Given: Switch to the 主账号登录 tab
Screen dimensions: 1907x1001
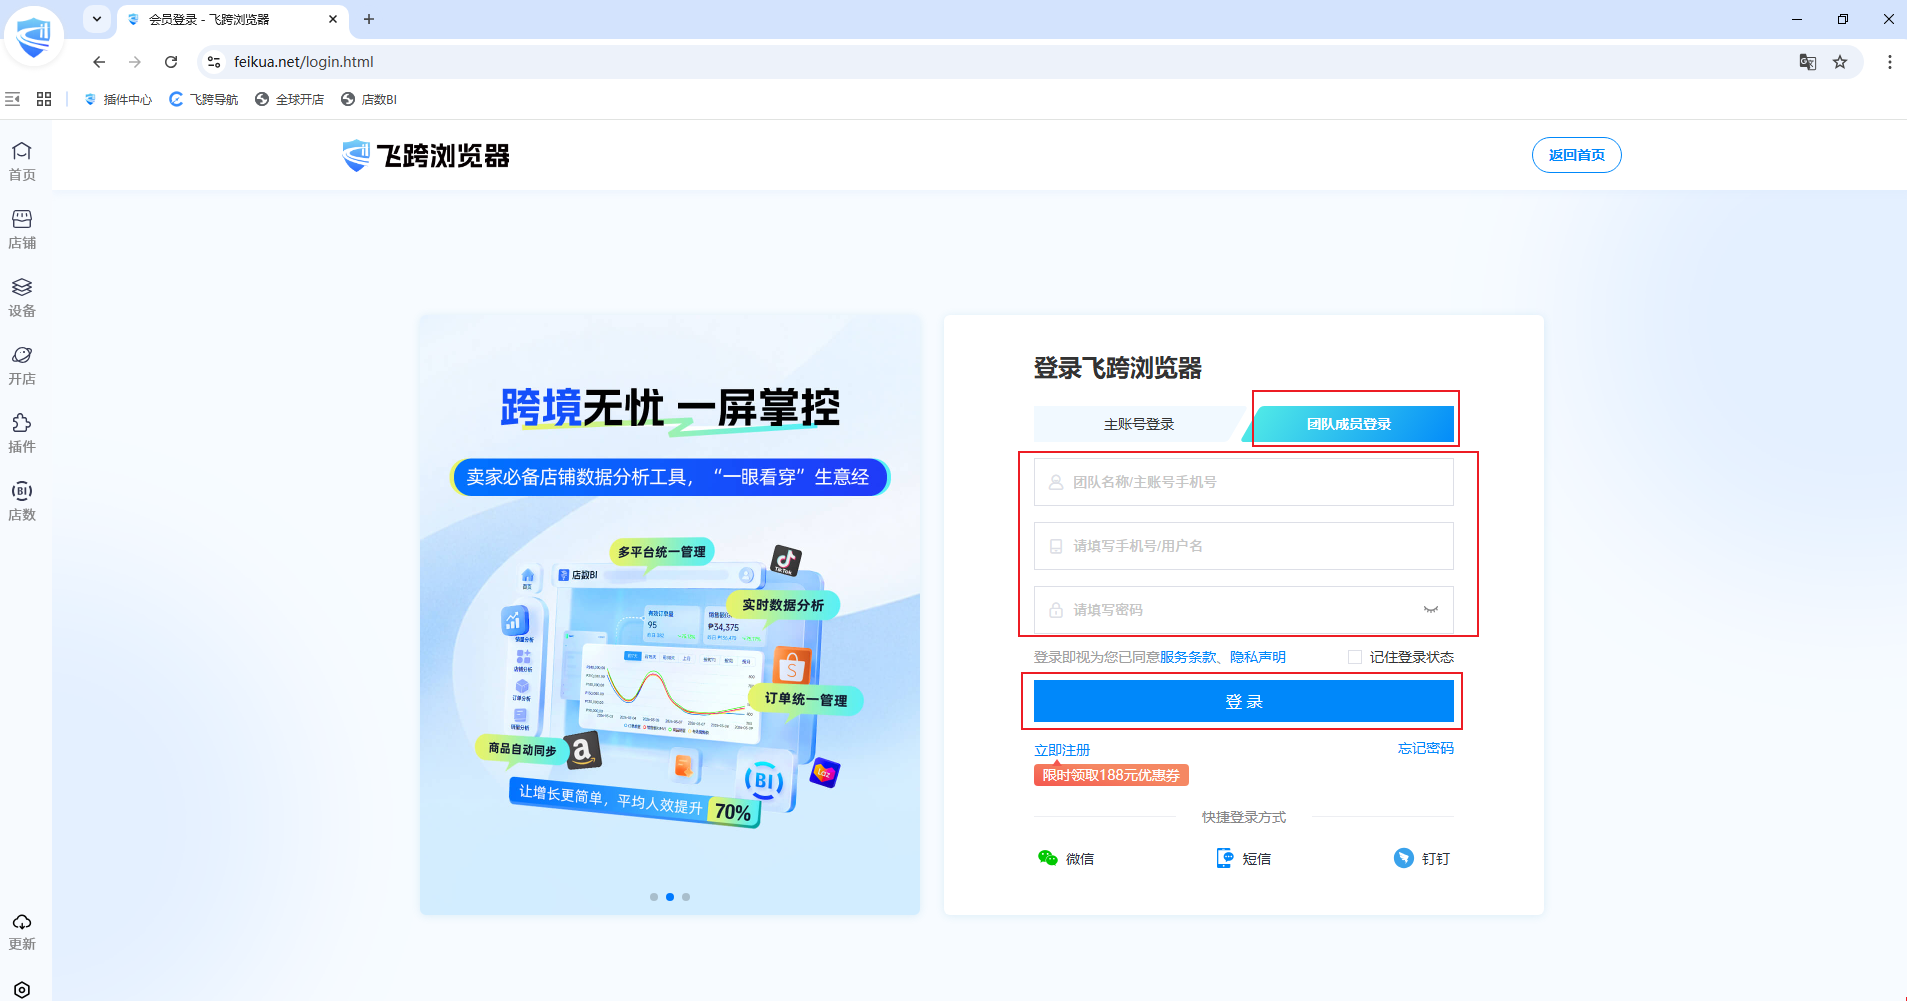Looking at the screenshot, I should coord(1139,424).
